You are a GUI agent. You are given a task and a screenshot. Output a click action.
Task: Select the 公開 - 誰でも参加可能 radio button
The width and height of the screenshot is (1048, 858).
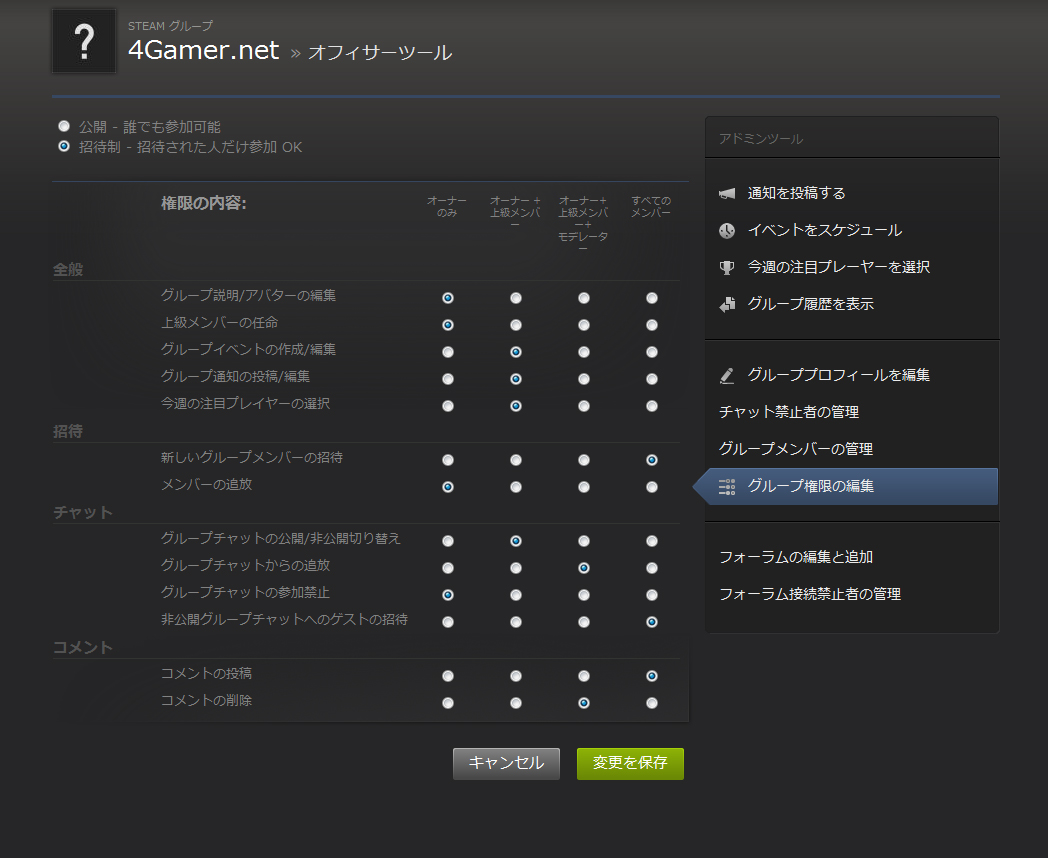click(x=63, y=126)
